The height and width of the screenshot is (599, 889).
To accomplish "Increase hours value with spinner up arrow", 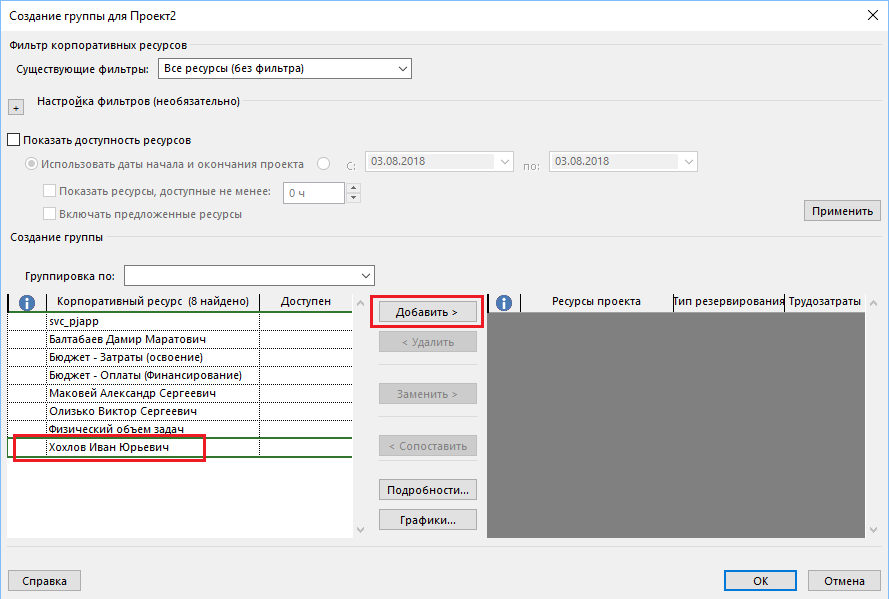I will click(353, 188).
